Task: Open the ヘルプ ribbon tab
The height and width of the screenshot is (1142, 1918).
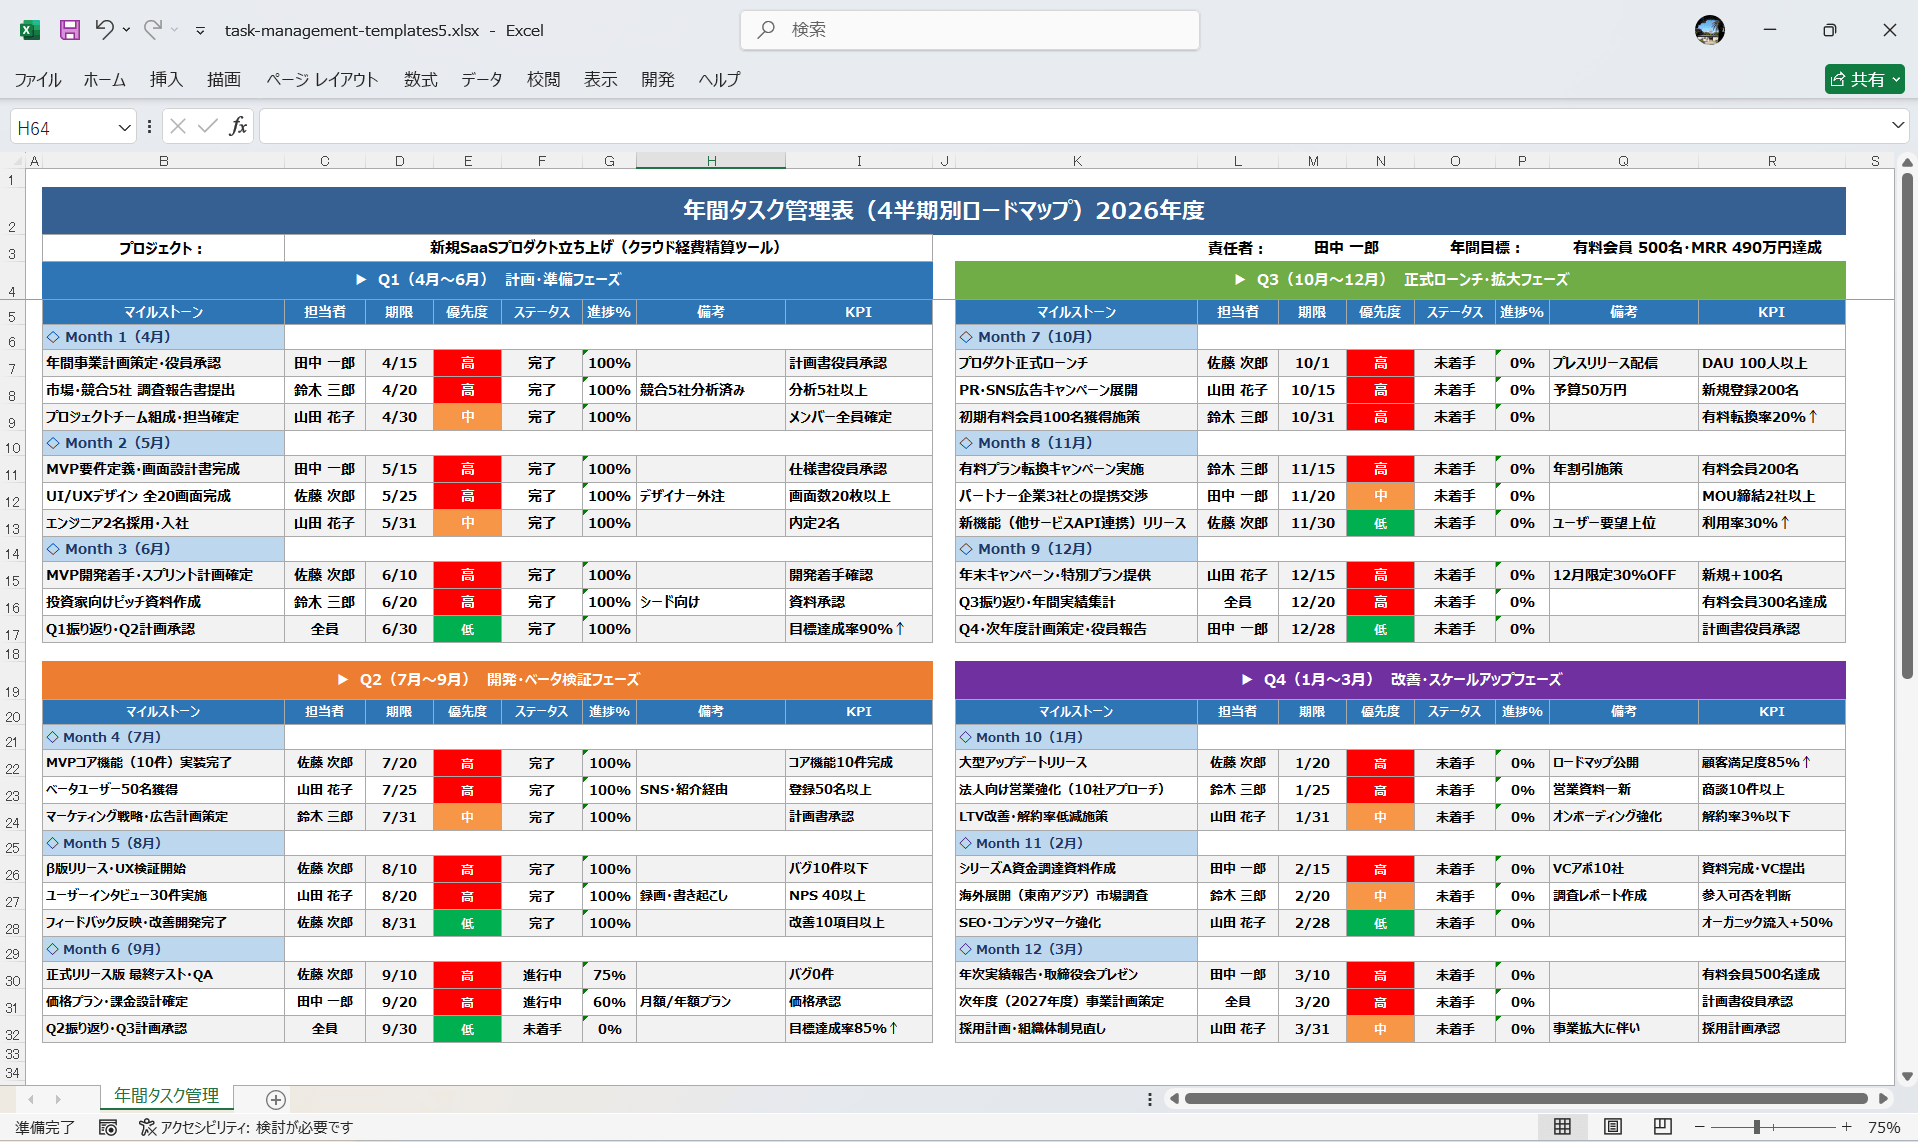Action: coord(719,79)
